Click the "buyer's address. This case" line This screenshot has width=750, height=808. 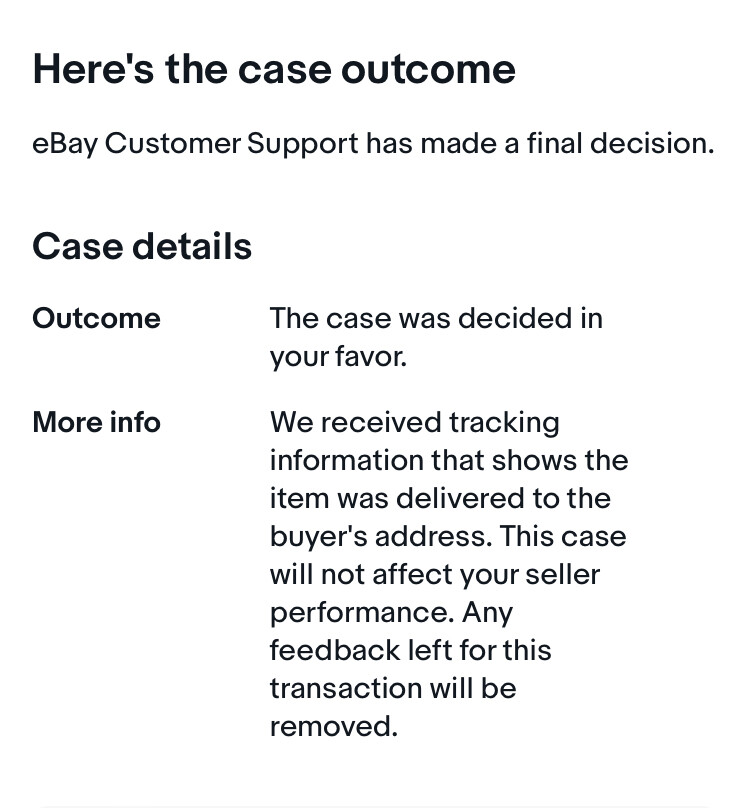click(x=448, y=536)
